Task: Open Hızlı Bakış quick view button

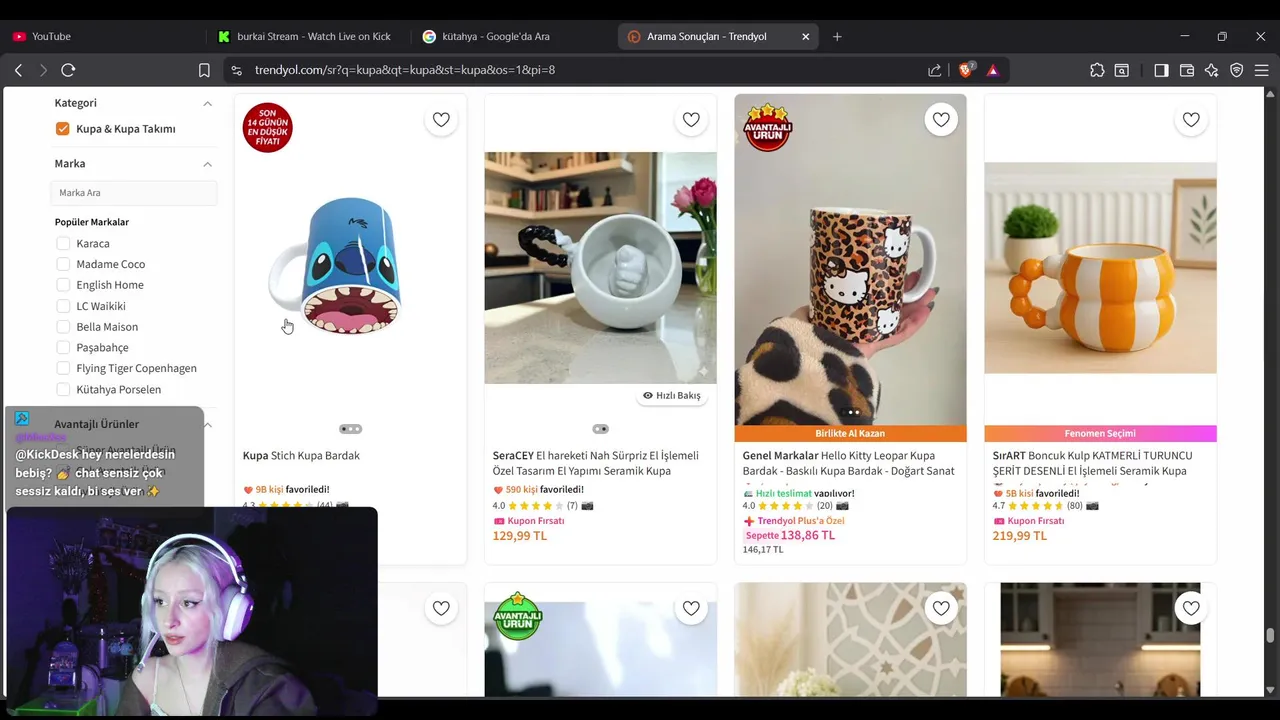Action: coord(671,395)
